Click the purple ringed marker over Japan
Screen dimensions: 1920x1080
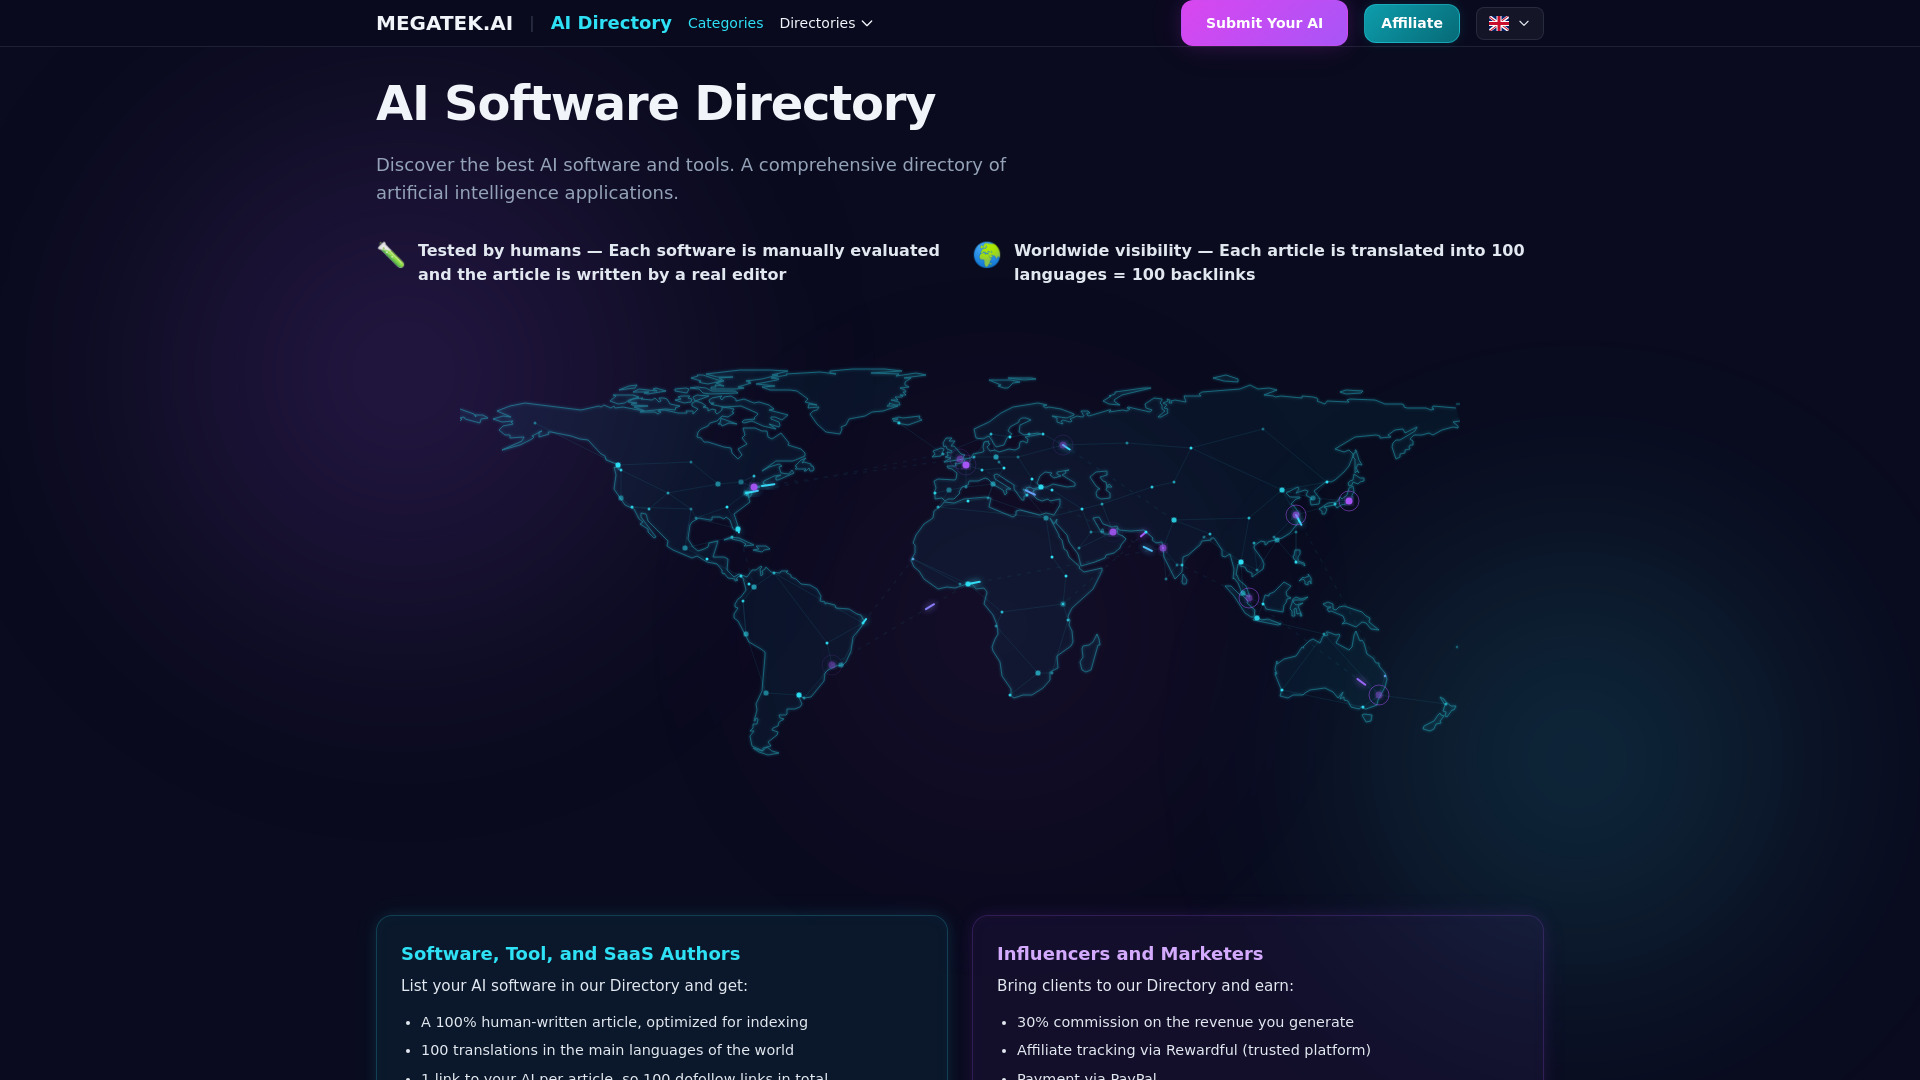[x=1349, y=501]
